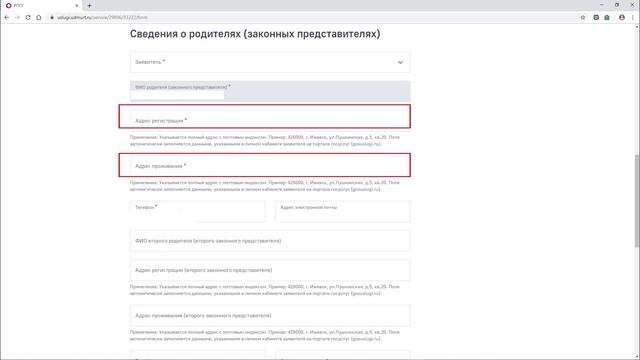Minimize the browser window
This screenshot has height=360, width=640.
602,5
